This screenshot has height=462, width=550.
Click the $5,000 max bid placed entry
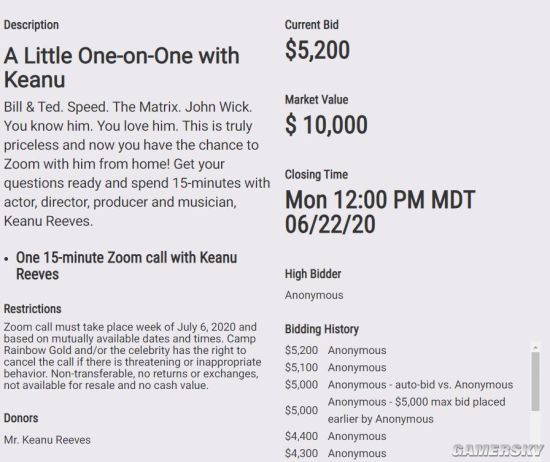click(x=395, y=410)
